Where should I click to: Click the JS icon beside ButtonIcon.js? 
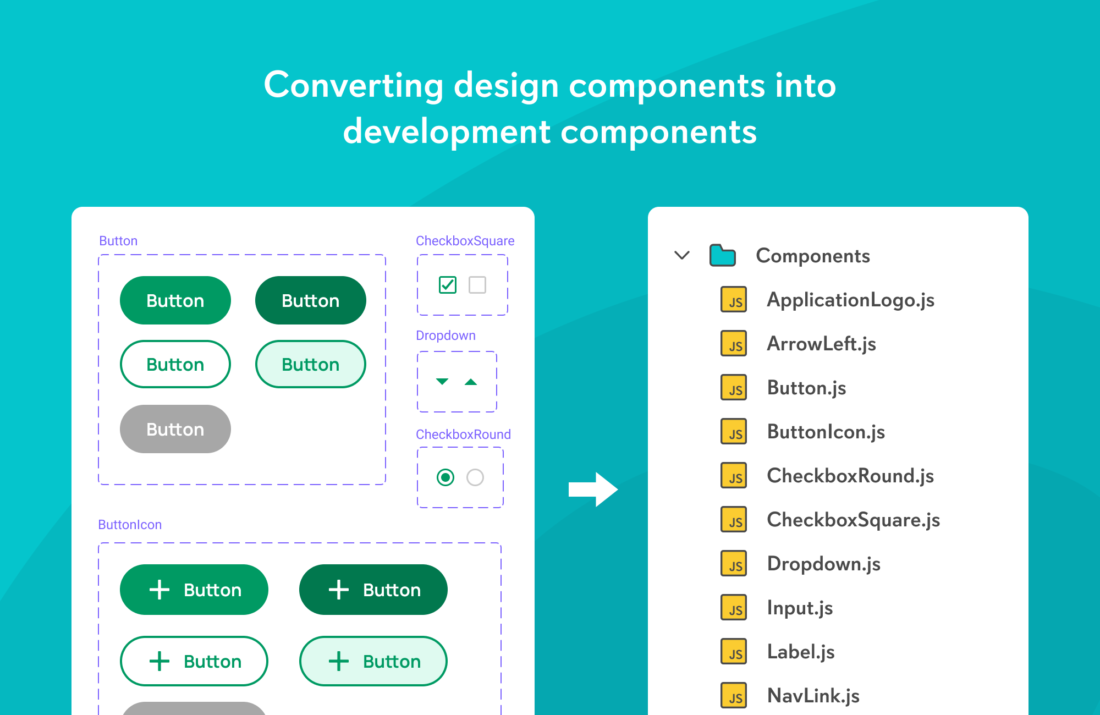(x=734, y=432)
